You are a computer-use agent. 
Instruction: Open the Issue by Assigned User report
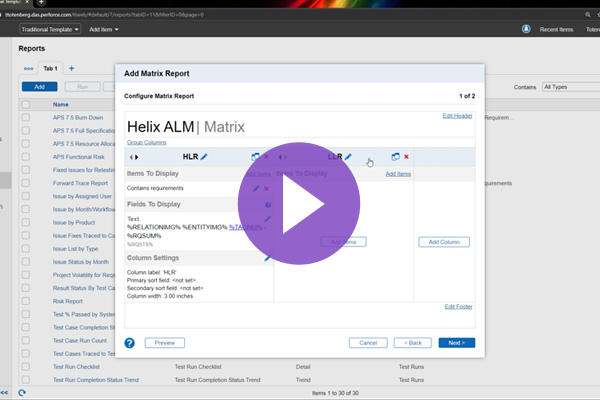(82, 196)
